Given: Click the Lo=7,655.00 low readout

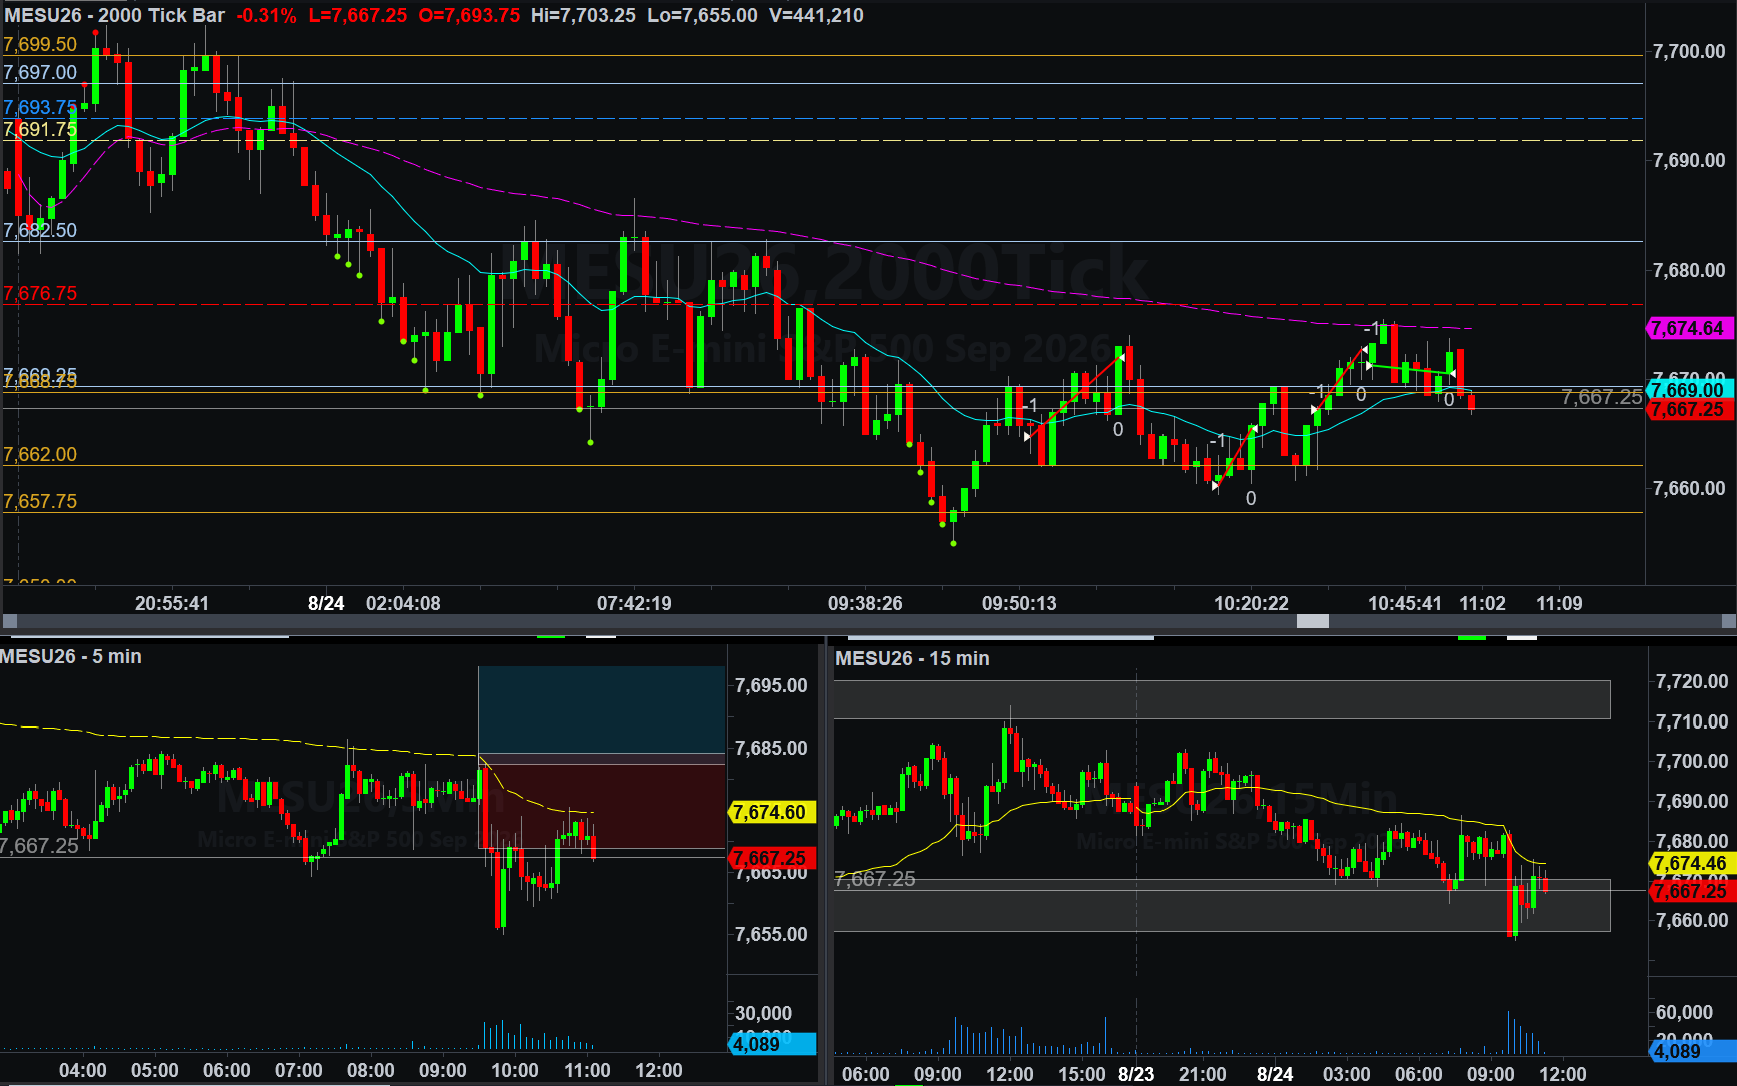Looking at the screenshot, I should [702, 15].
